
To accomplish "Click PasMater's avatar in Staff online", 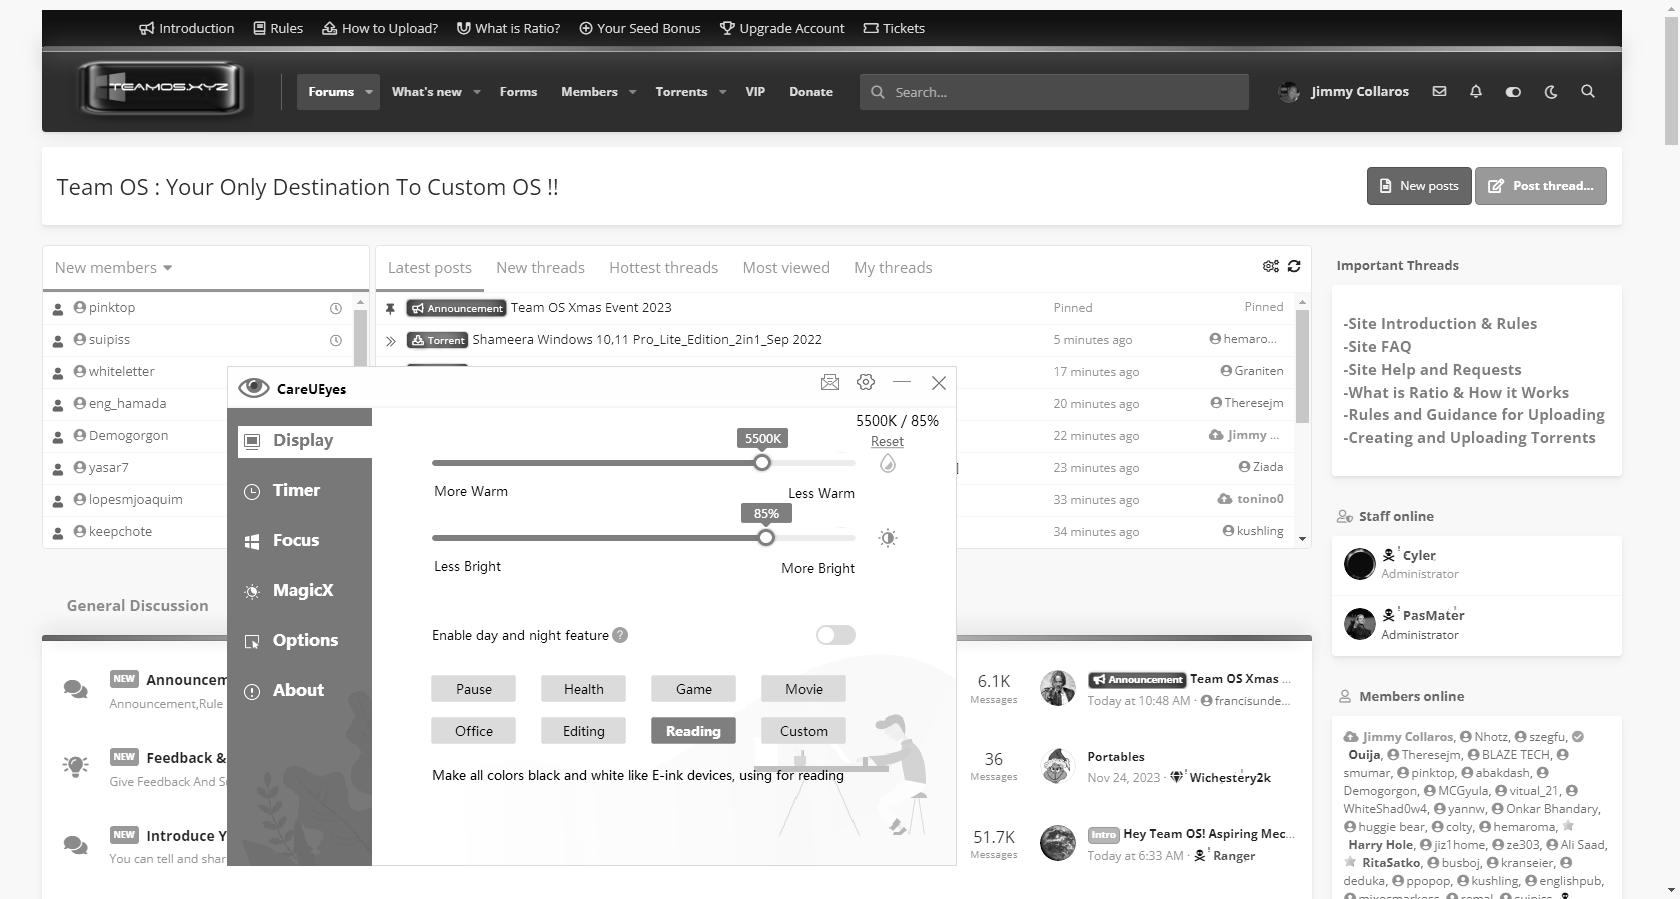I will [x=1360, y=624].
